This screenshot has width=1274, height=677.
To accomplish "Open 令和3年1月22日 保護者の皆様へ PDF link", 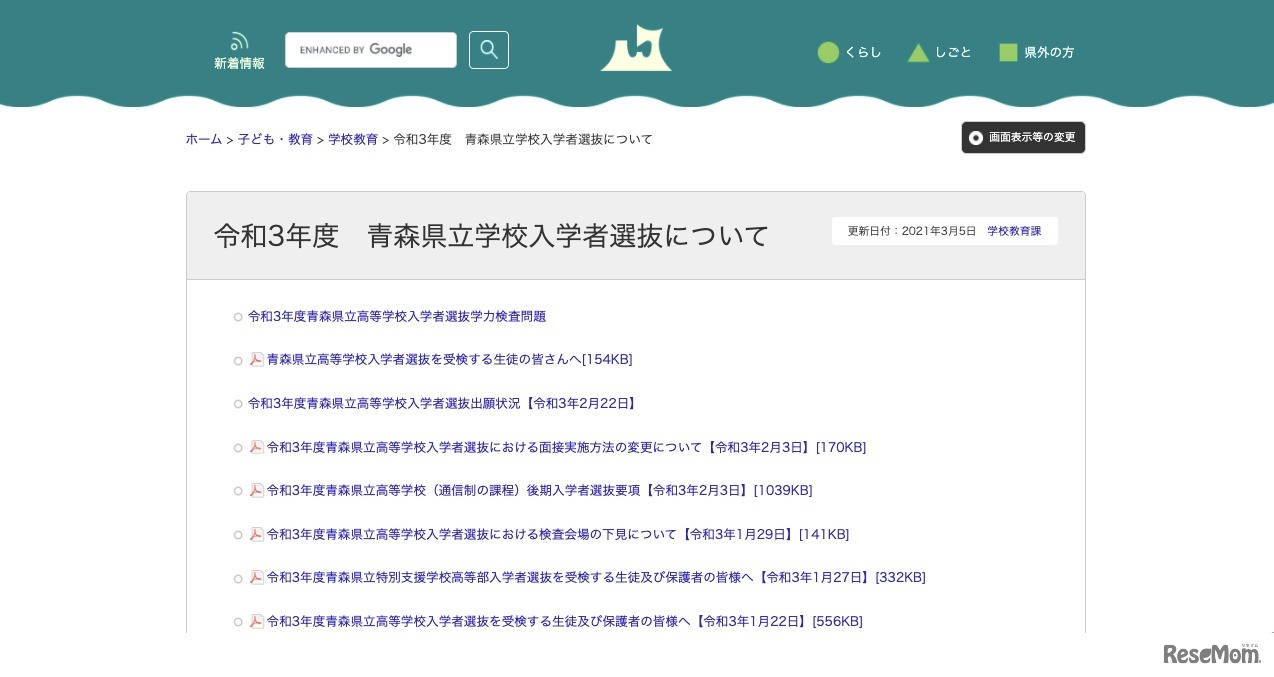I will point(564,622).
